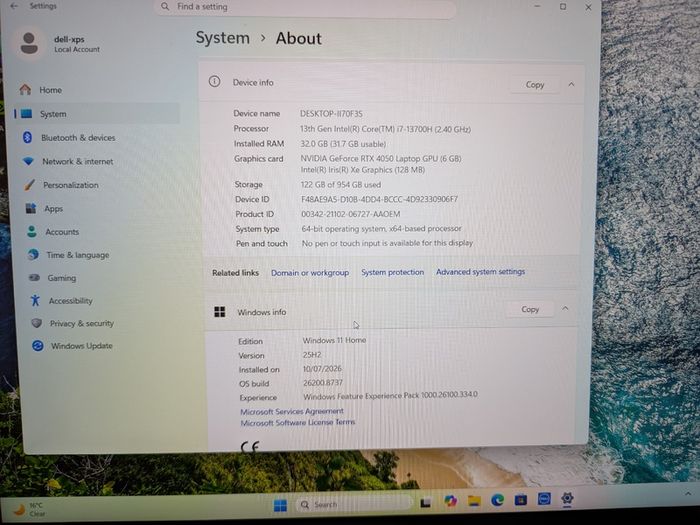
Task: Click Intel Iris Xe Graphics text
Action: coord(362,170)
